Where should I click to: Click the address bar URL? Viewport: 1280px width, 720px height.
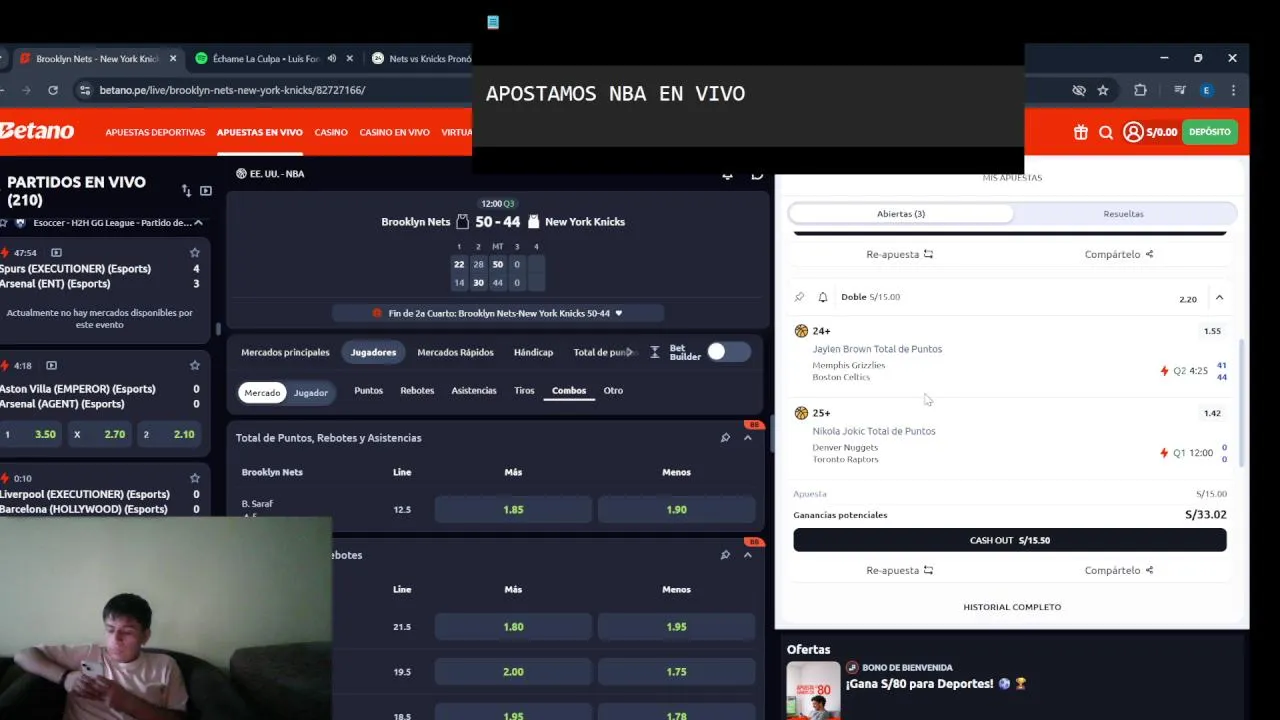pyautogui.click(x=232, y=90)
